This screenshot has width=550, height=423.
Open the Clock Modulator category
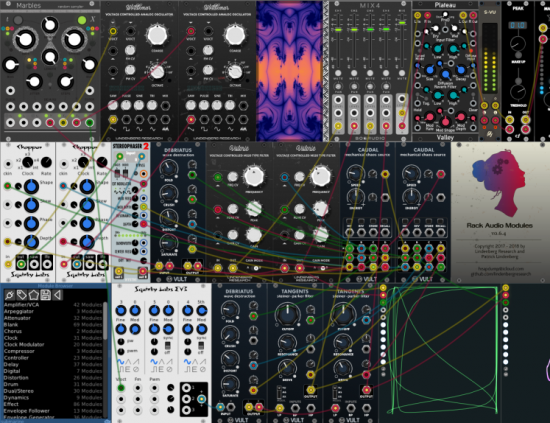(x=53, y=344)
